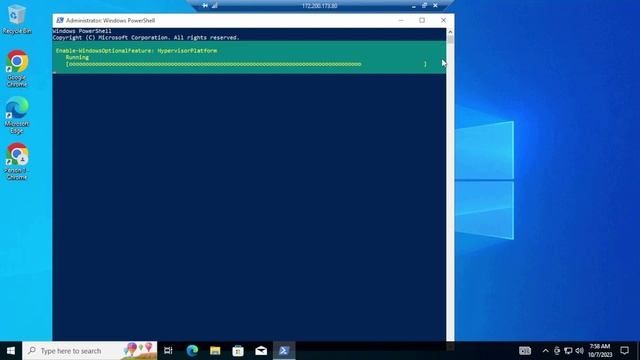640x360 pixels.
Task: Restore down the remote desktop session
Action: click(x=424, y=6)
